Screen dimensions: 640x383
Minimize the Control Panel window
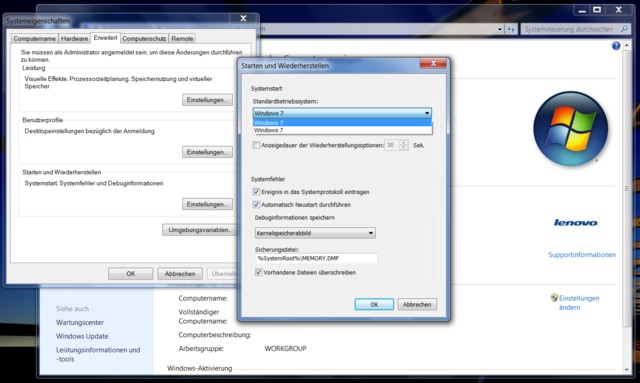pyautogui.click(x=582, y=9)
